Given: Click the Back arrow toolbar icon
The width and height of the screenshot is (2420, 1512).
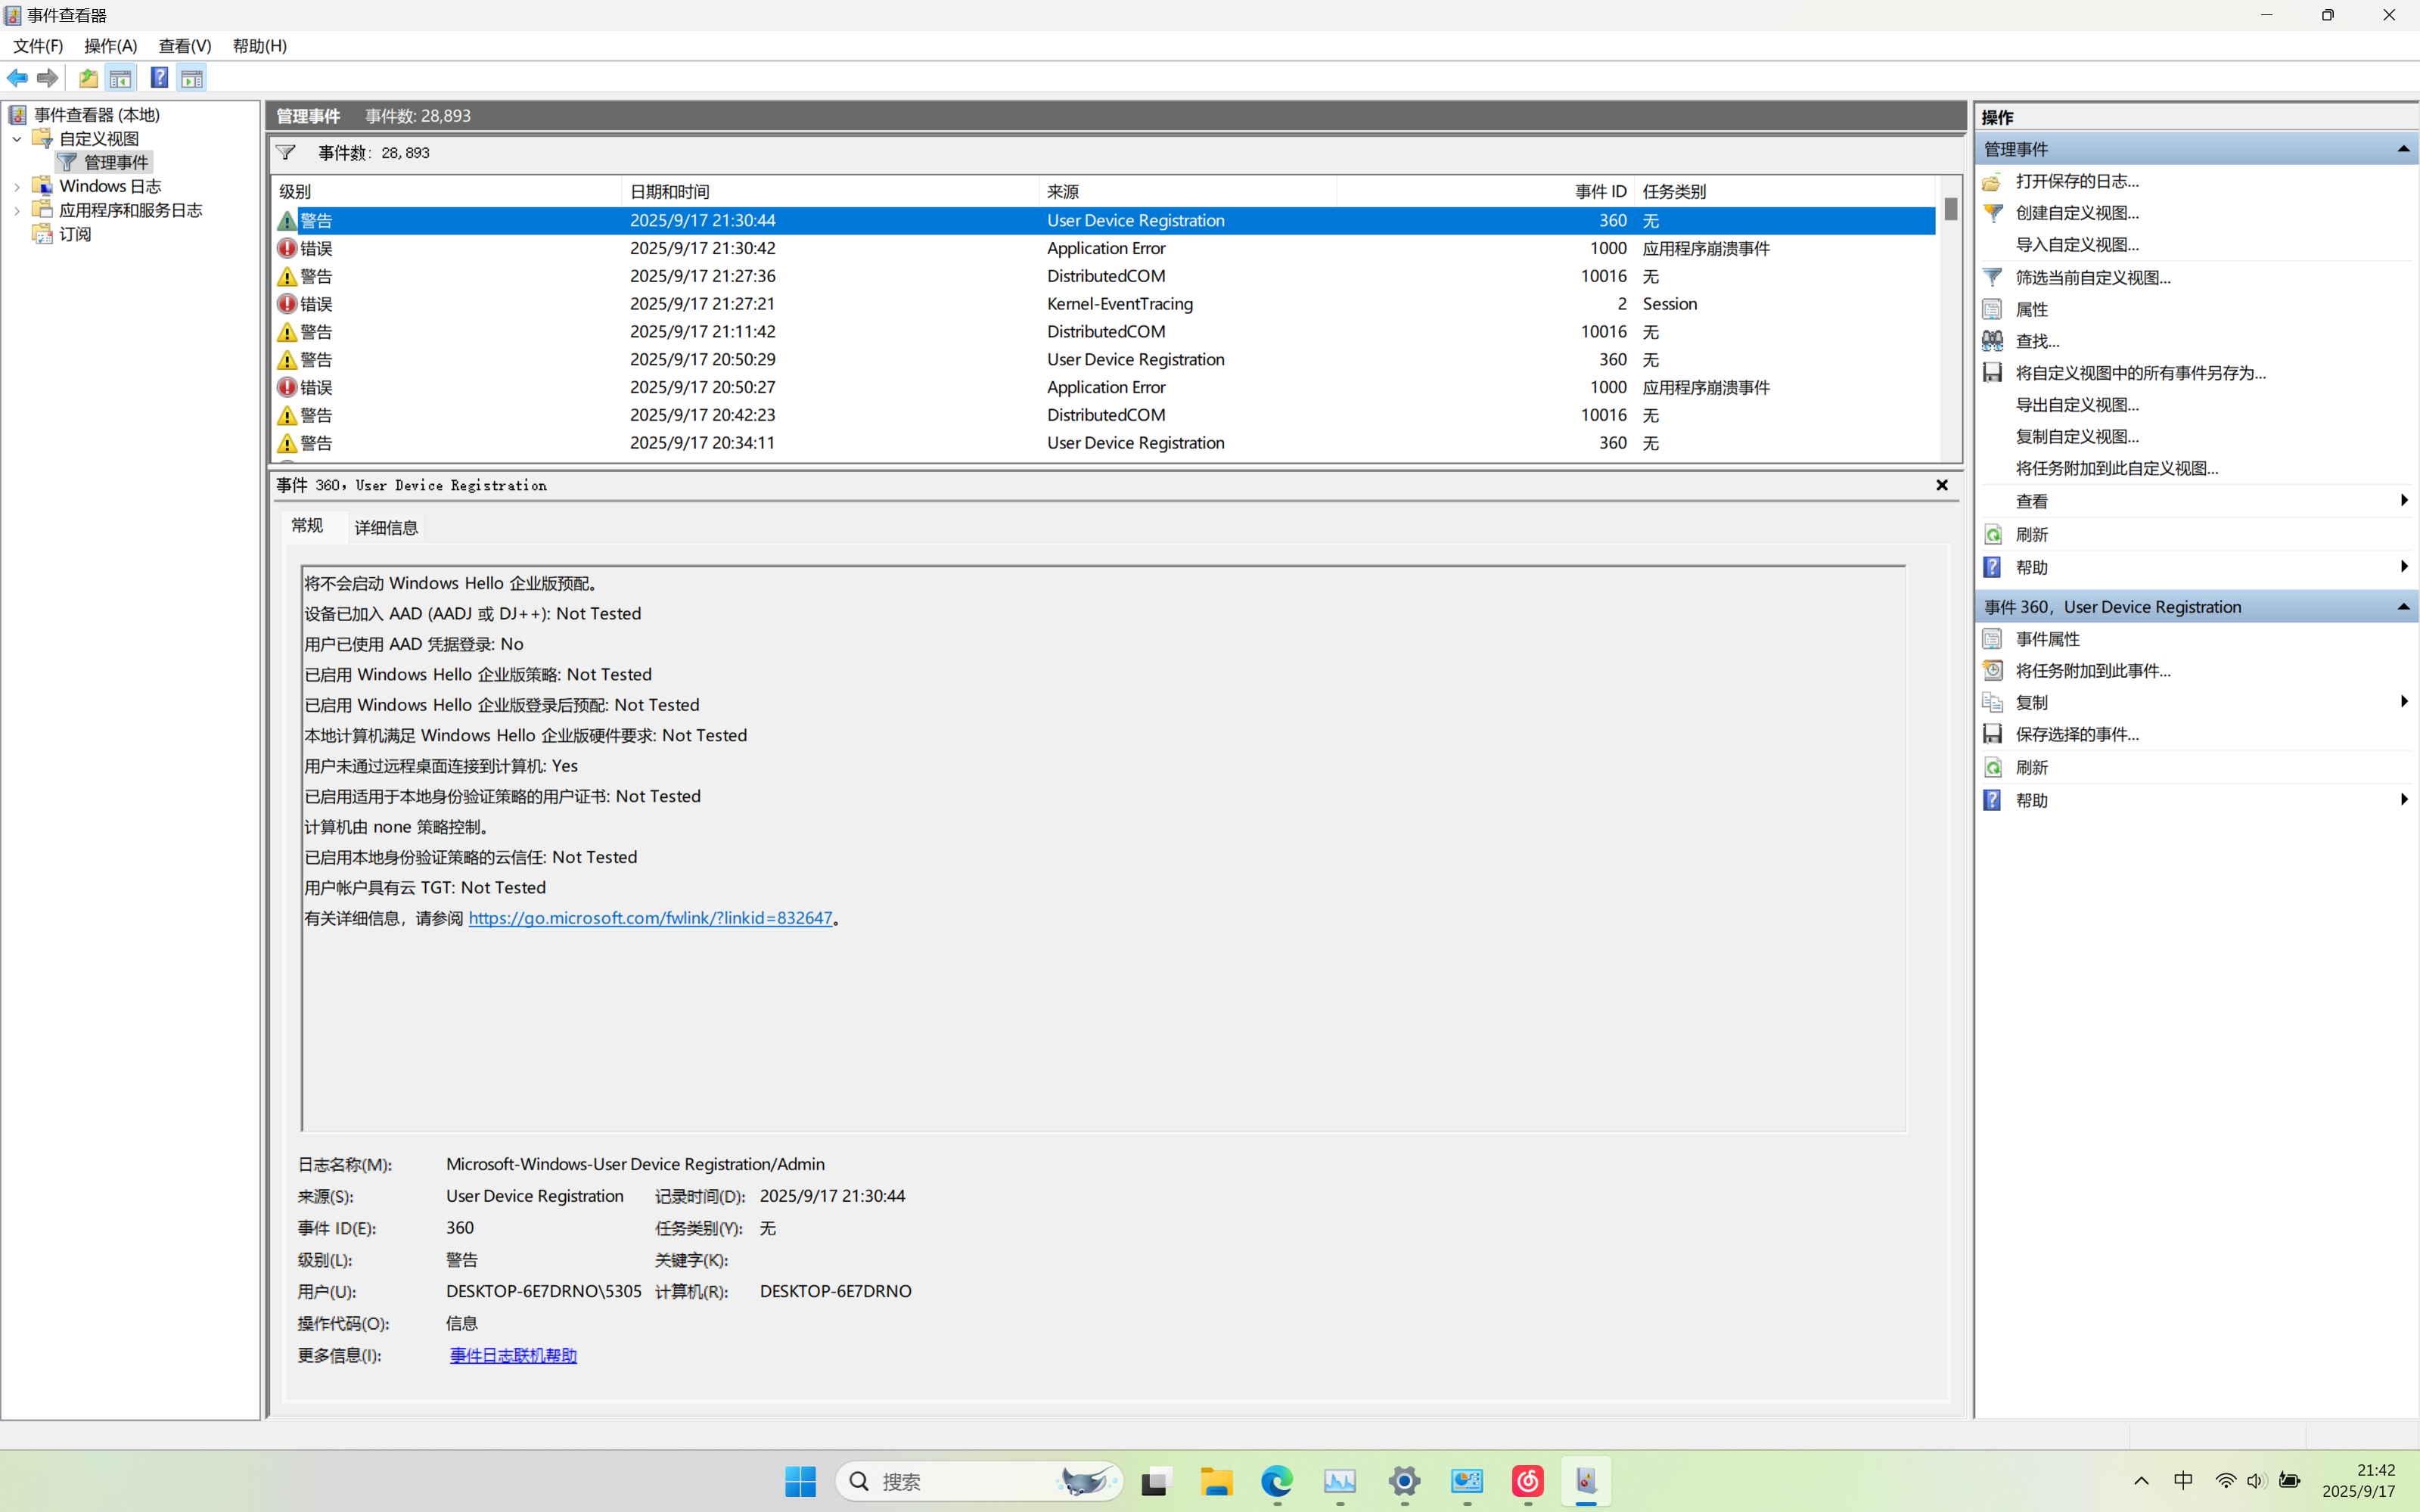Looking at the screenshot, I should pos(17,78).
